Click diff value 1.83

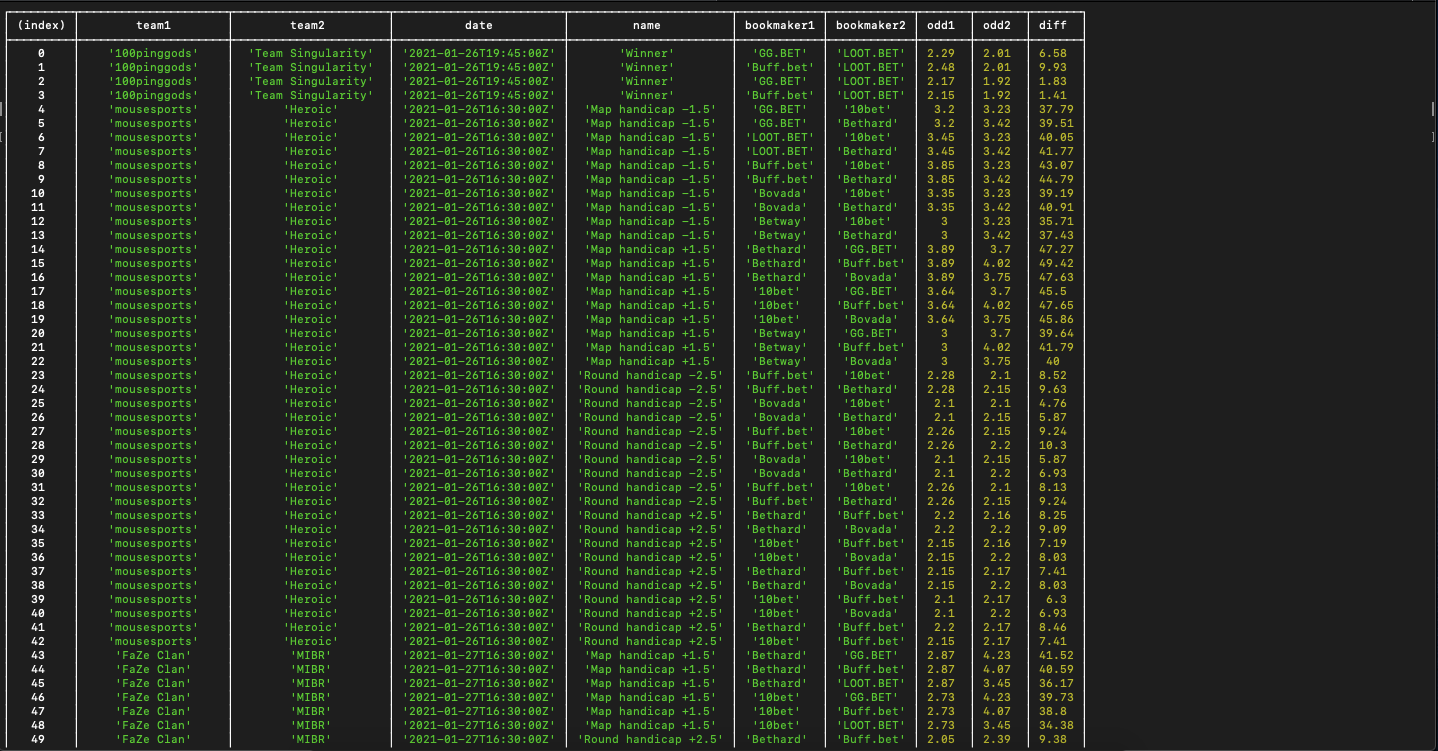pos(1053,81)
